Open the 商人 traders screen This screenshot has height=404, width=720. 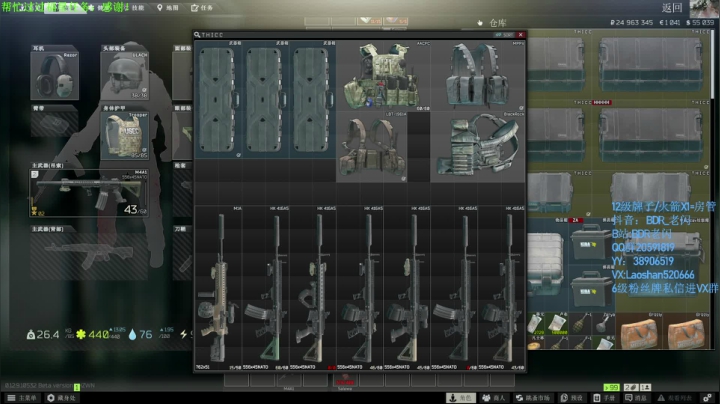click(x=494, y=398)
